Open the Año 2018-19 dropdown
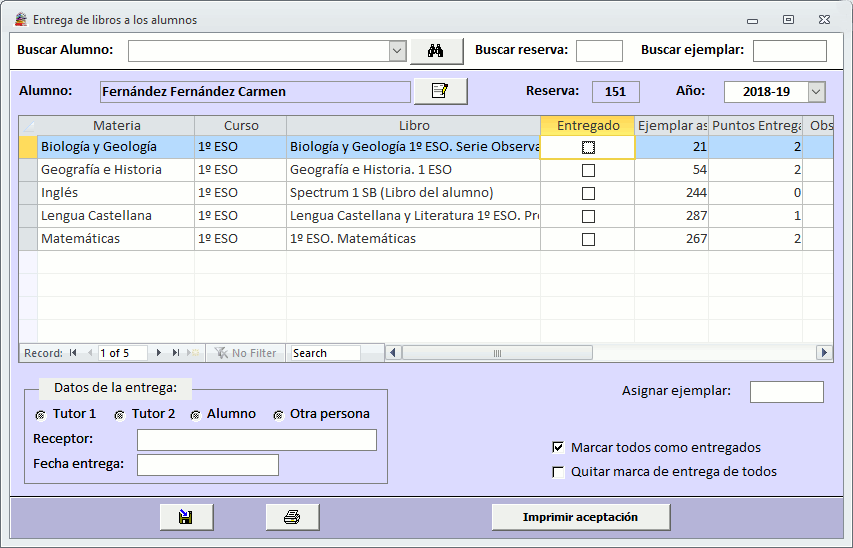The image size is (853, 548). pyautogui.click(x=816, y=92)
